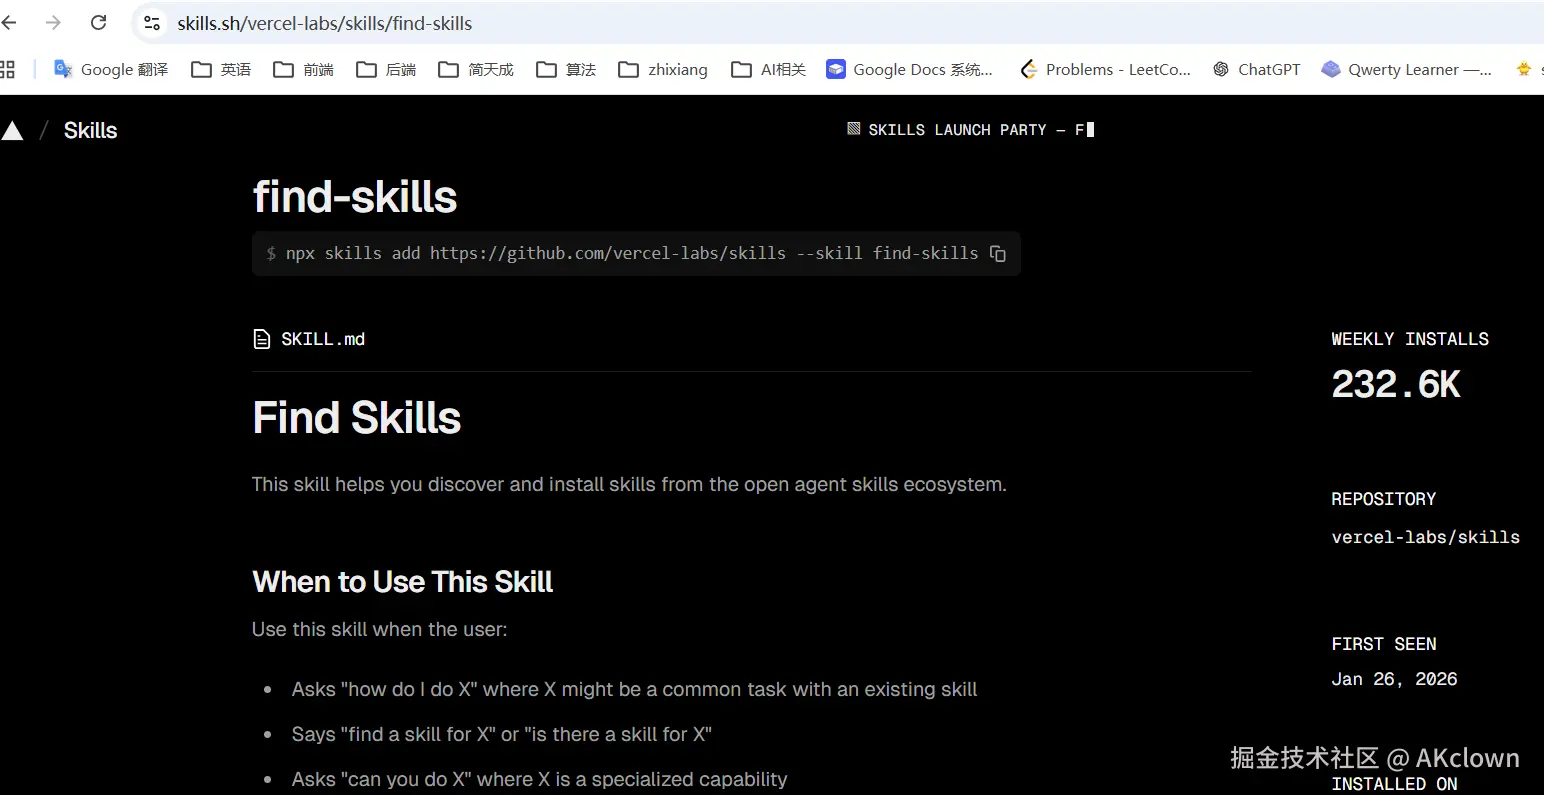The height and width of the screenshot is (795, 1544).
Task: Open the 算法 bookmark folder
Action: pyautogui.click(x=566, y=69)
